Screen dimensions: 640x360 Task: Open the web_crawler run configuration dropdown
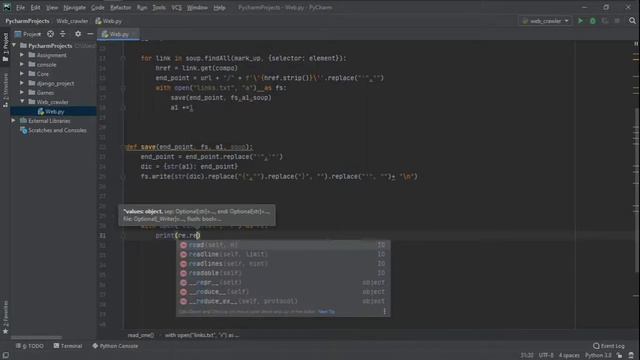(545, 21)
